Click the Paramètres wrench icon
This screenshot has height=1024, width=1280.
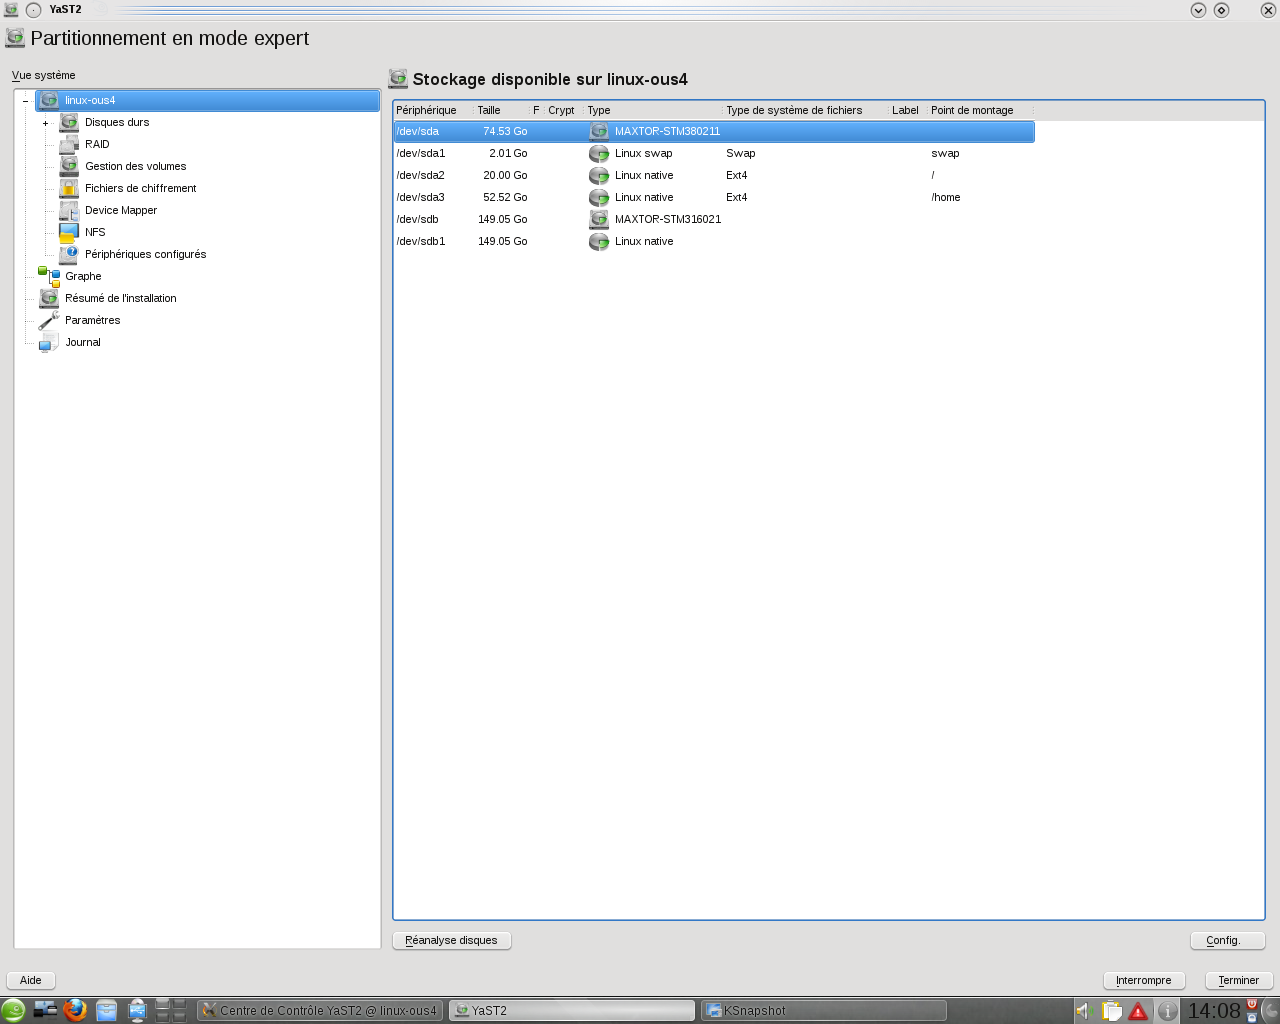[49, 320]
